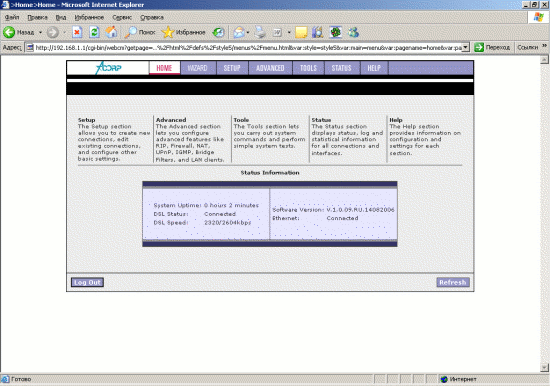Select the HOME tab

tap(164, 68)
